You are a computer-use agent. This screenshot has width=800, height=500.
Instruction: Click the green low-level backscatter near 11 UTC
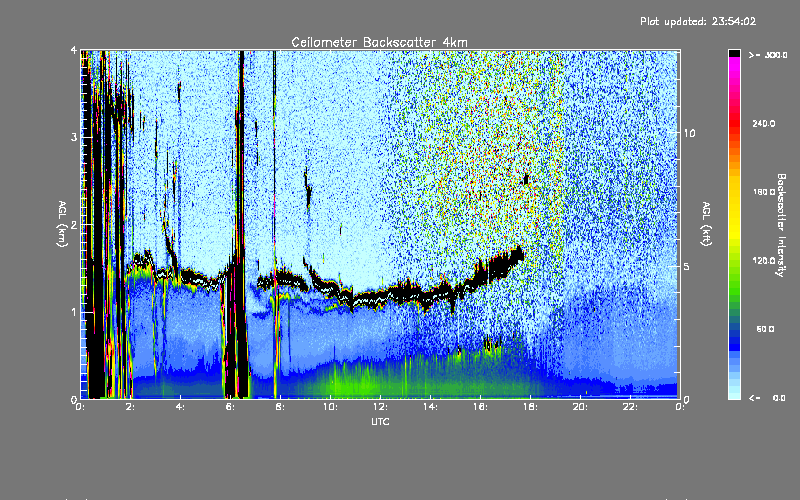coord(357,380)
